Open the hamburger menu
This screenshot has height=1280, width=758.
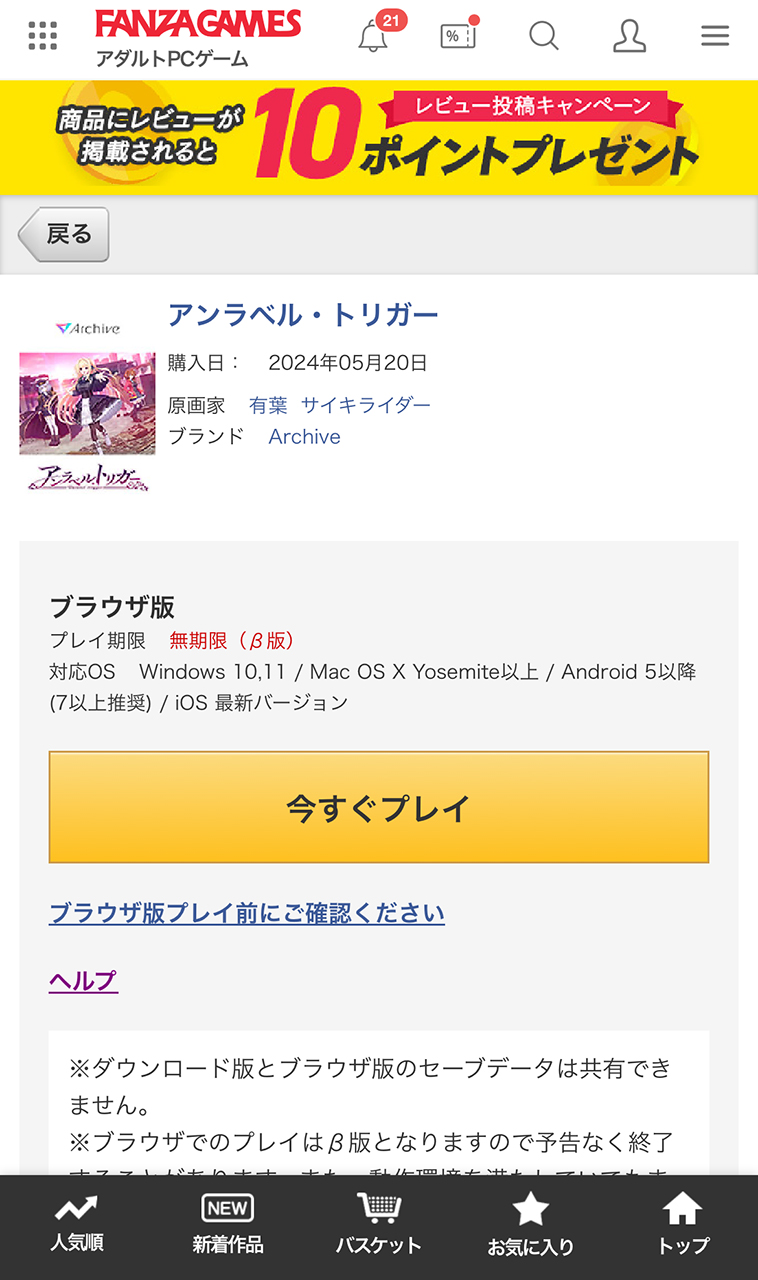coord(715,36)
